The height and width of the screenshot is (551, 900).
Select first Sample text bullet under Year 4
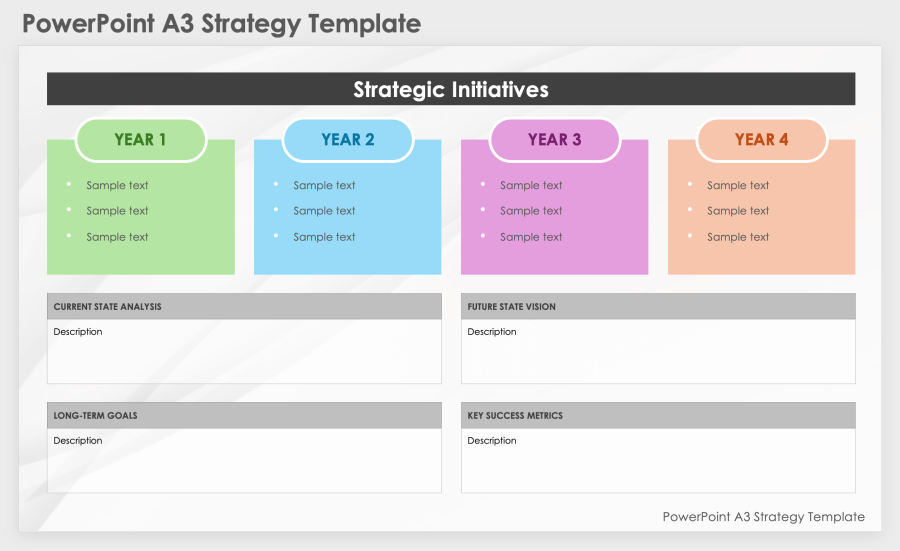pyautogui.click(x=738, y=185)
